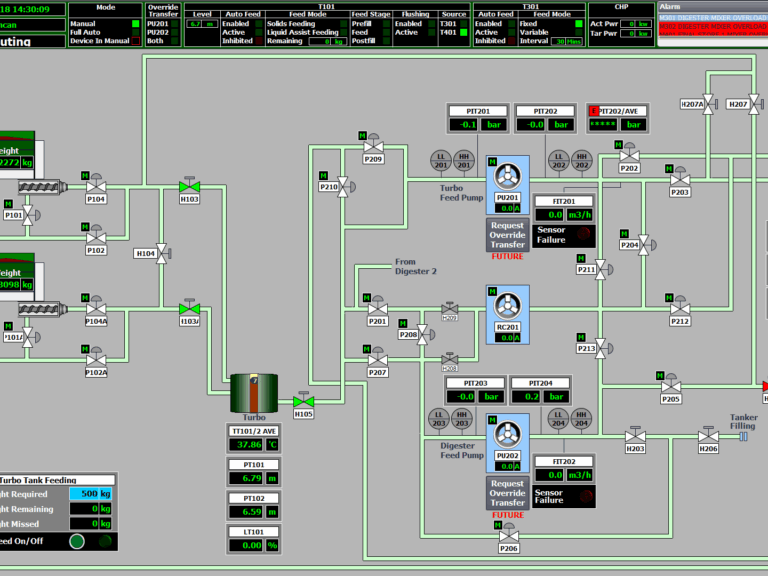Click the LL 201 level switch indicator
The image size is (768, 576).
(441, 161)
